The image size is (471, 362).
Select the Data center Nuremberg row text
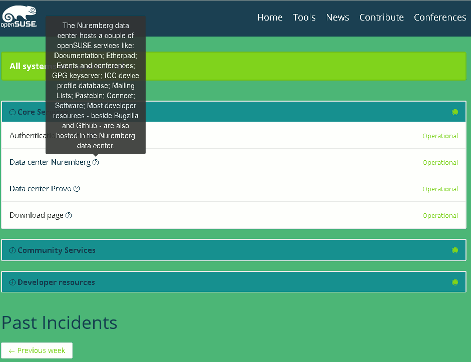50,162
